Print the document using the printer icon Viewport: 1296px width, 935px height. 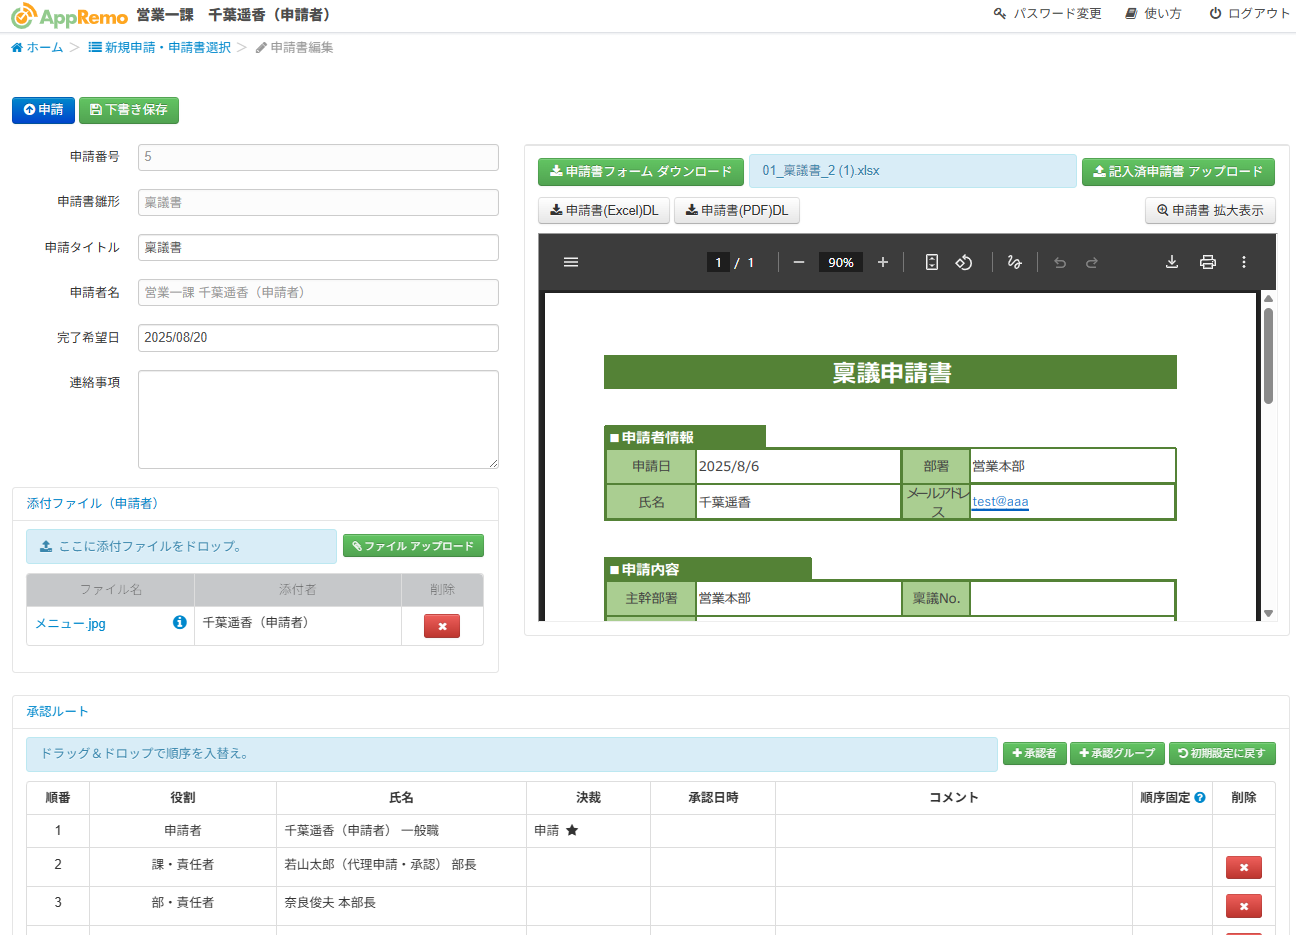pos(1208,262)
